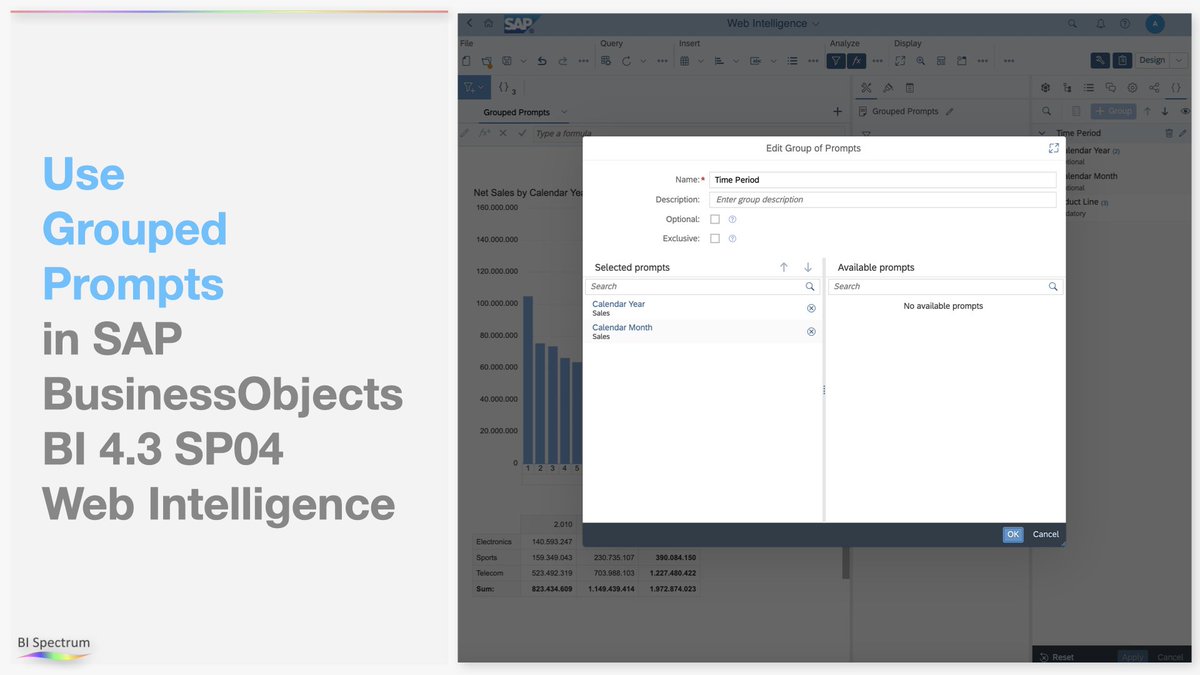Confirm dialog with OK button

click(x=1013, y=534)
